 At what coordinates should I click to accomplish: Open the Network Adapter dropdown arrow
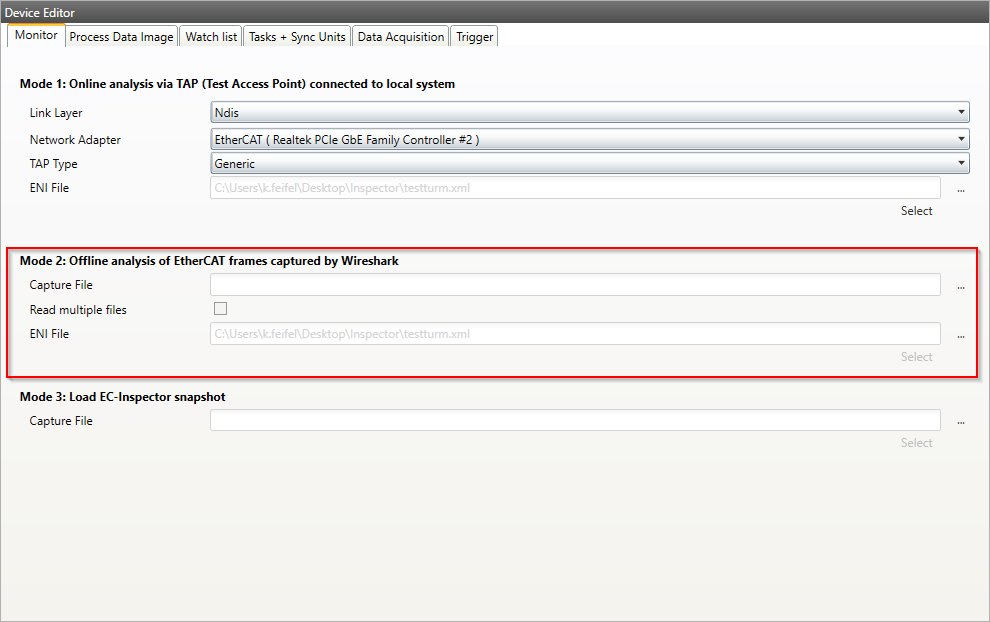pyautogui.click(x=962, y=139)
